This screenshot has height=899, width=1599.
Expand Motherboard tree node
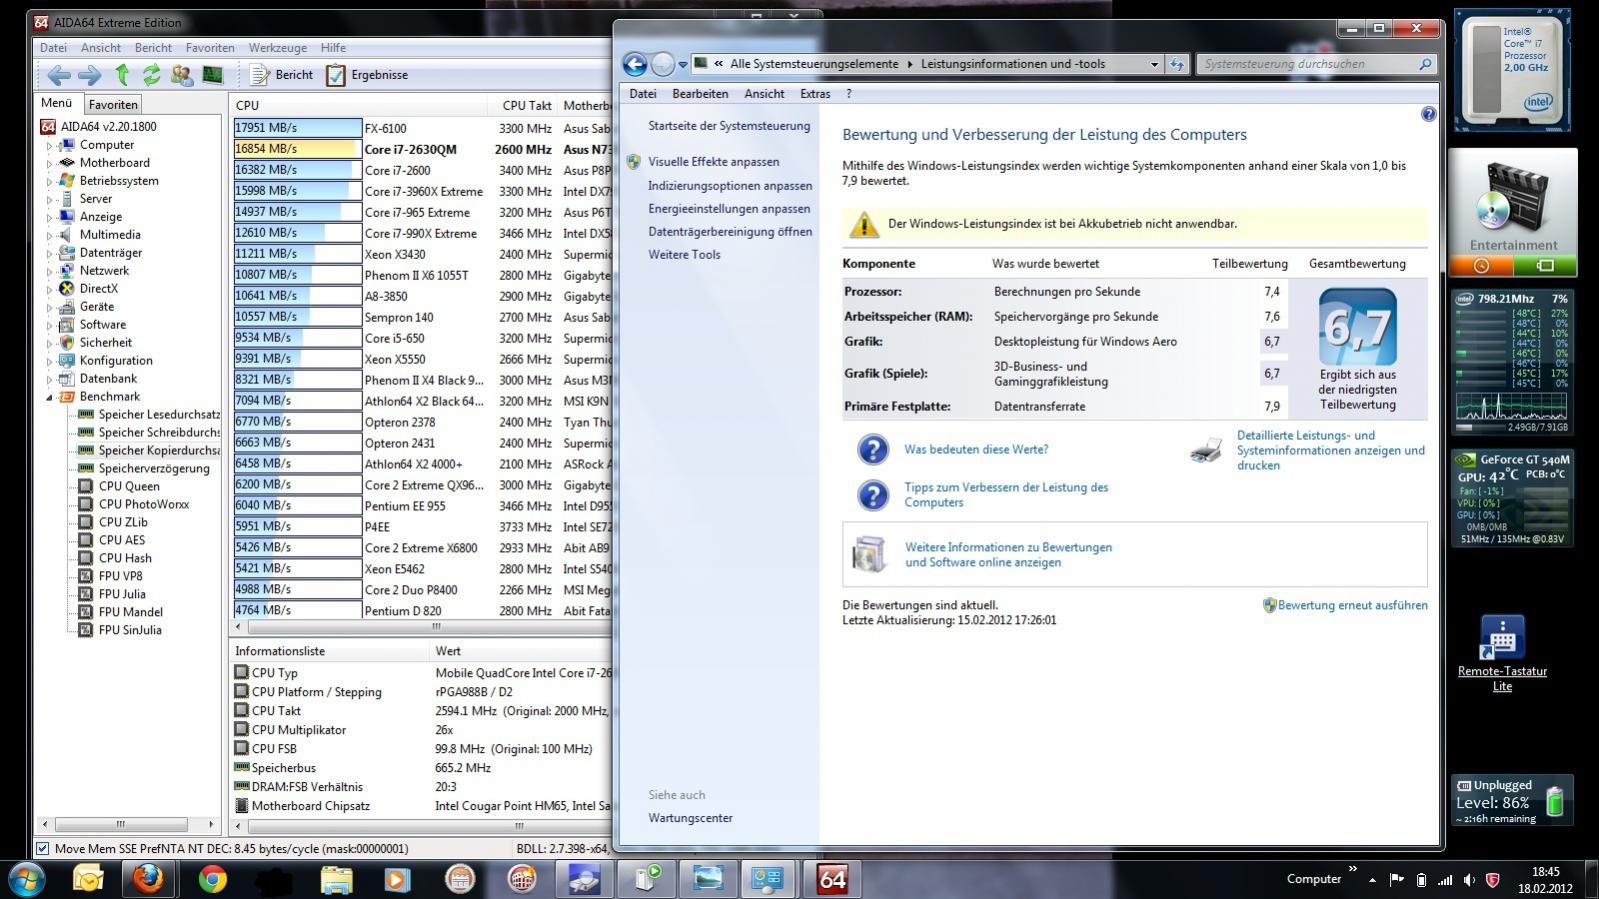pyautogui.click(x=49, y=163)
